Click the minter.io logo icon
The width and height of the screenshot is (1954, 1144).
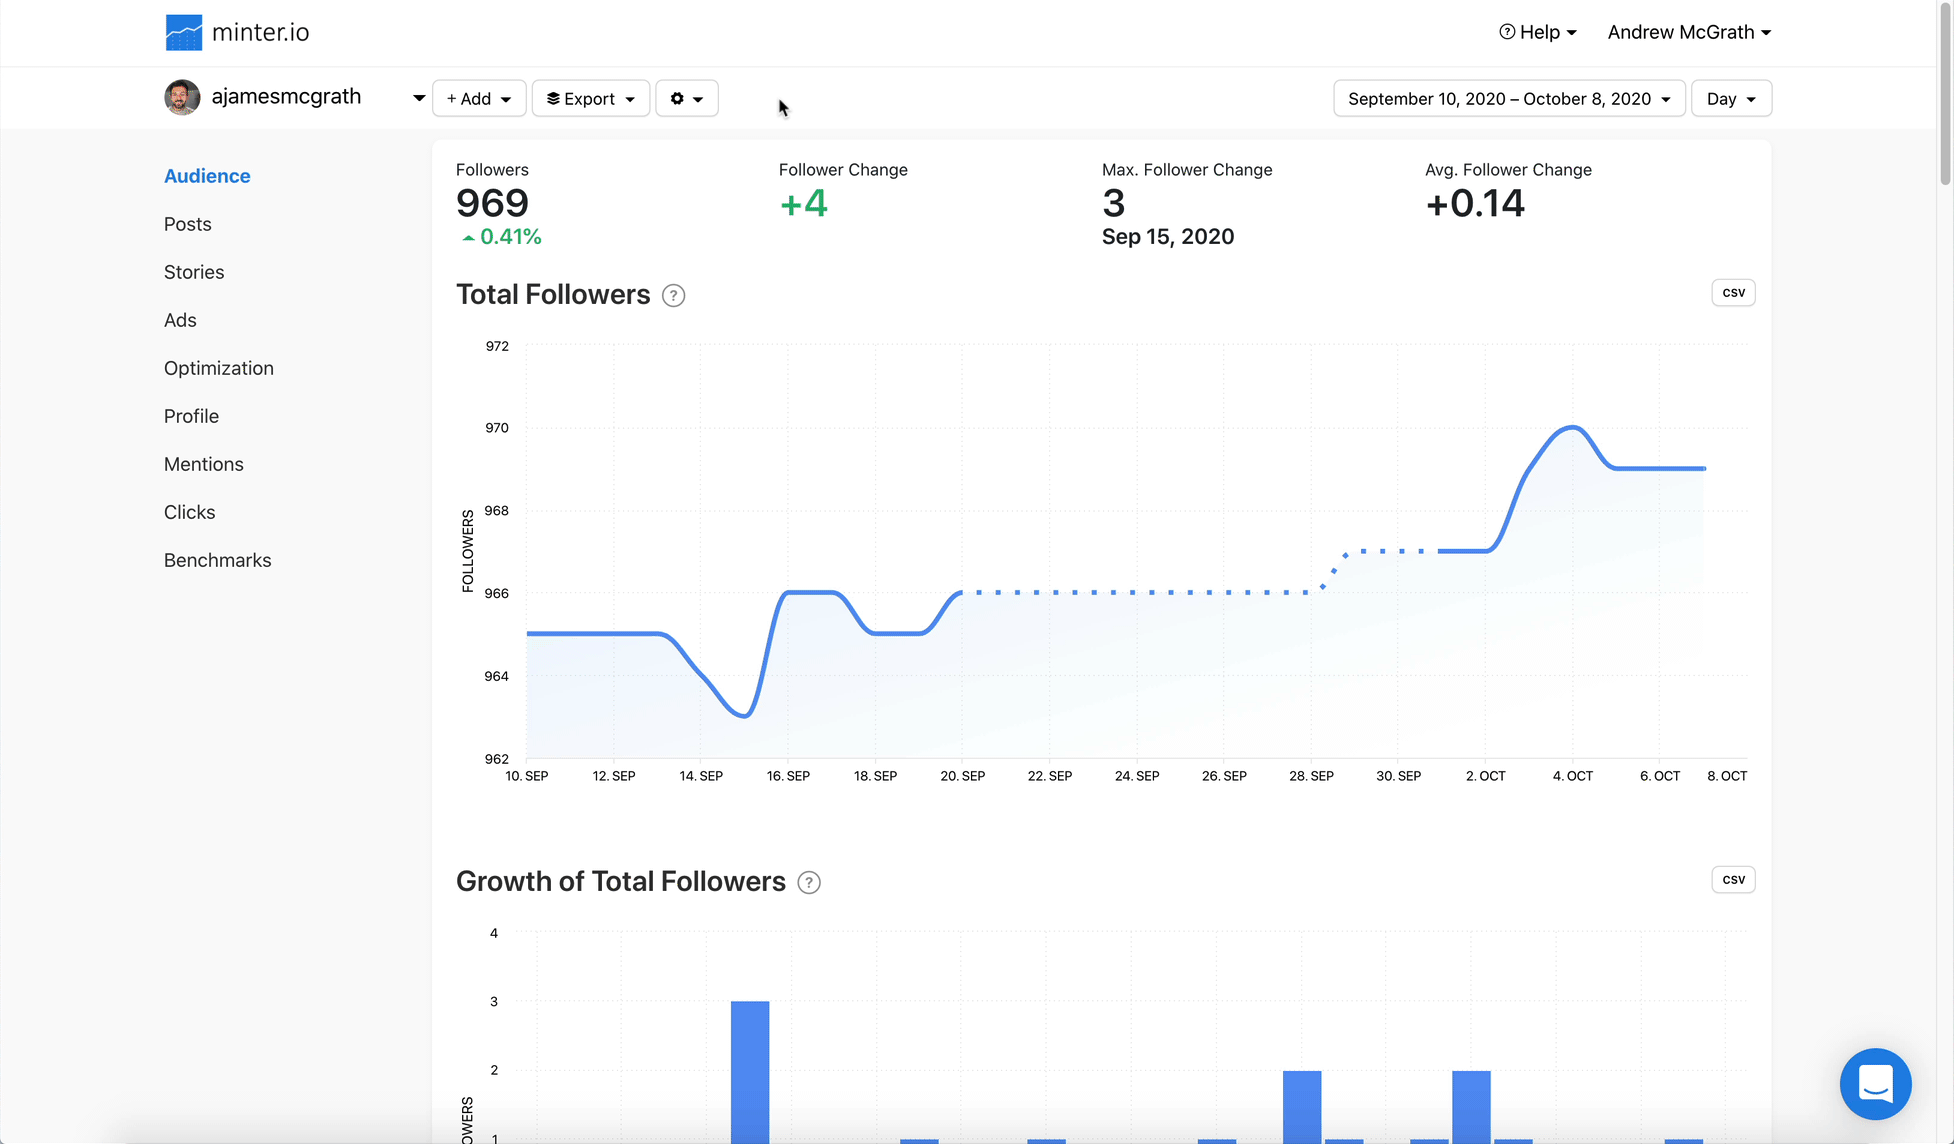point(184,32)
